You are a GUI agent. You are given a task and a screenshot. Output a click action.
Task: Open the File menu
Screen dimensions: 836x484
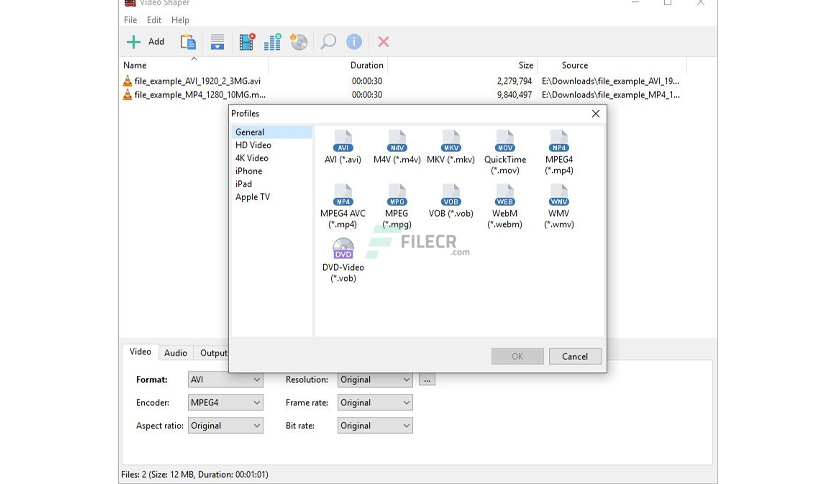(x=131, y=20)
